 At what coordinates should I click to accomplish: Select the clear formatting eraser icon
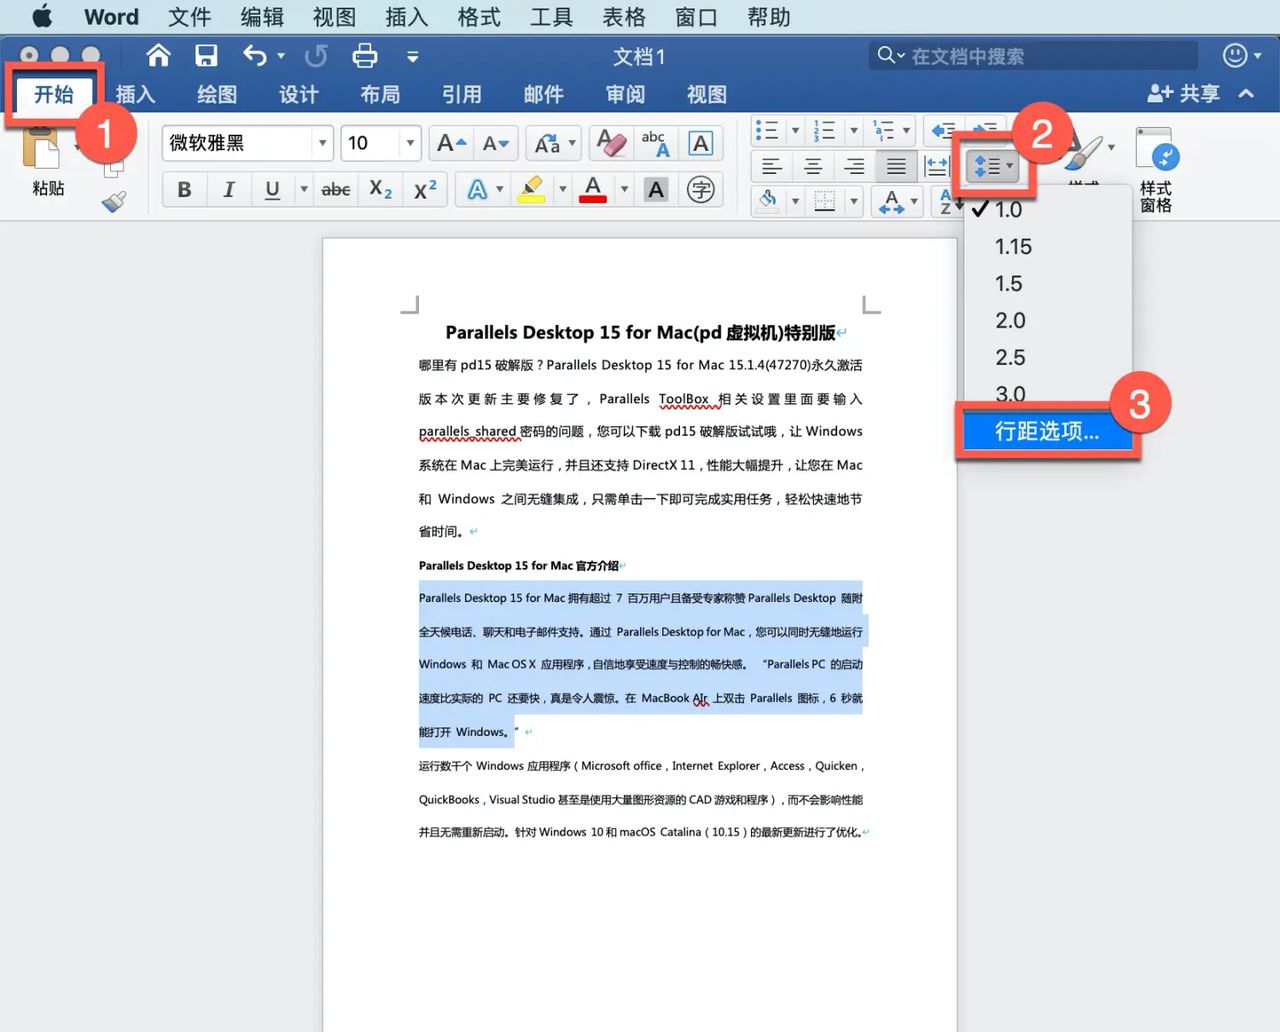[610, 143]
